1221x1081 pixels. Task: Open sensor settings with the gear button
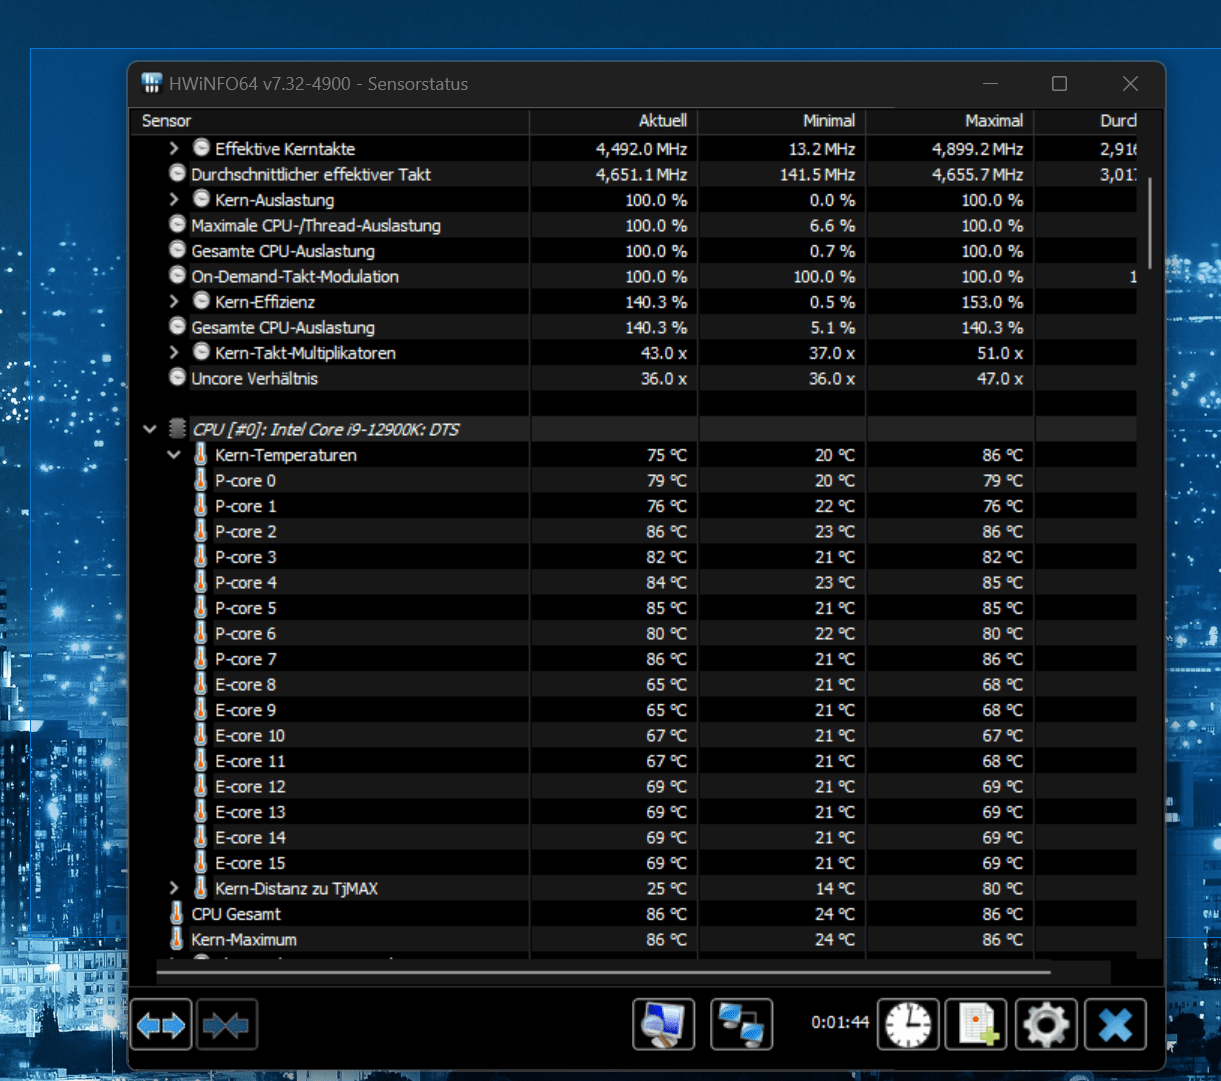click(1046, 1024)
